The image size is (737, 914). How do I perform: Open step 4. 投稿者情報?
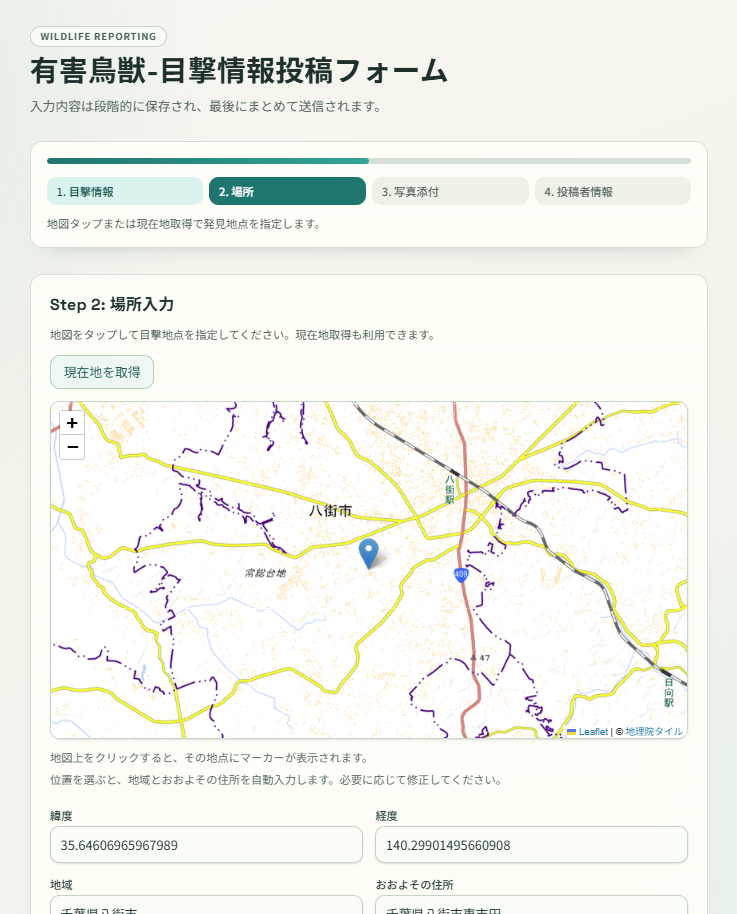(612, 191)
